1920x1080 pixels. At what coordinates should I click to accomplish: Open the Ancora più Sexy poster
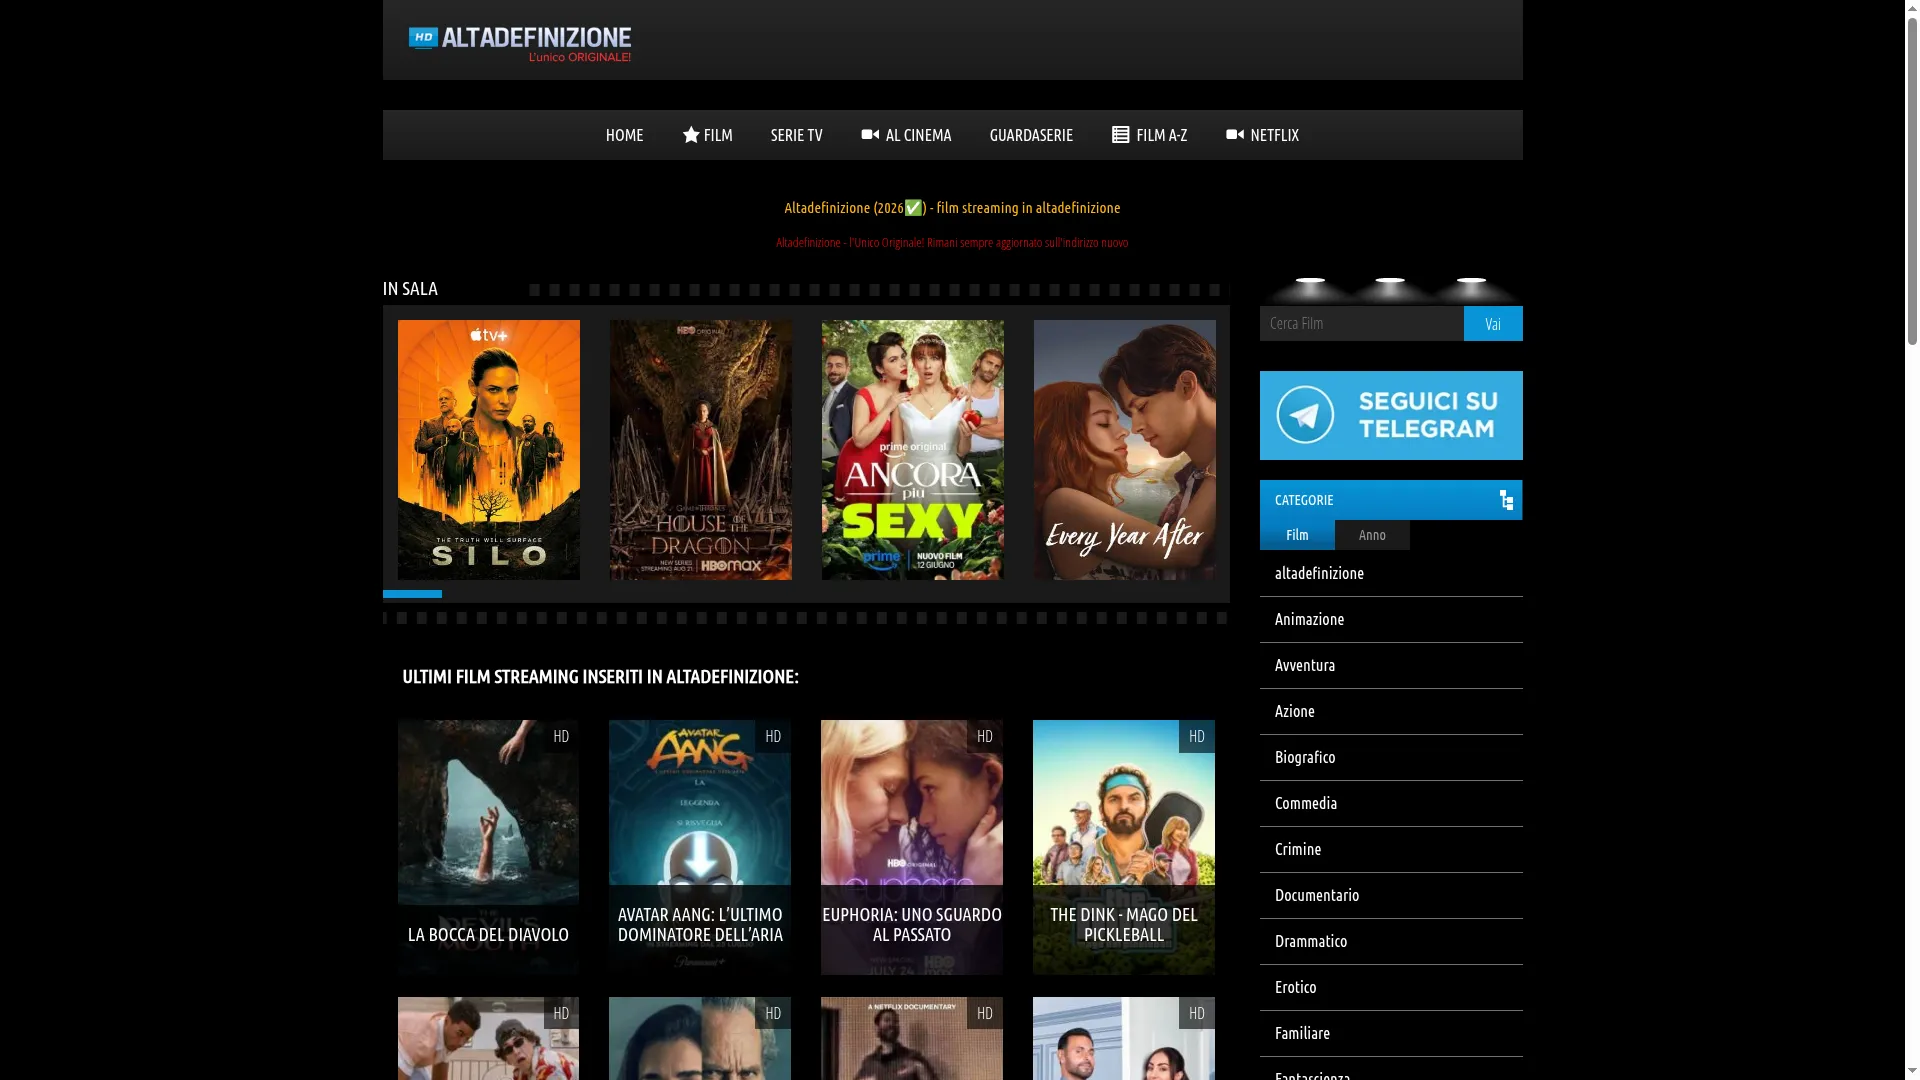pyautogui.click(x=913, y=450)
